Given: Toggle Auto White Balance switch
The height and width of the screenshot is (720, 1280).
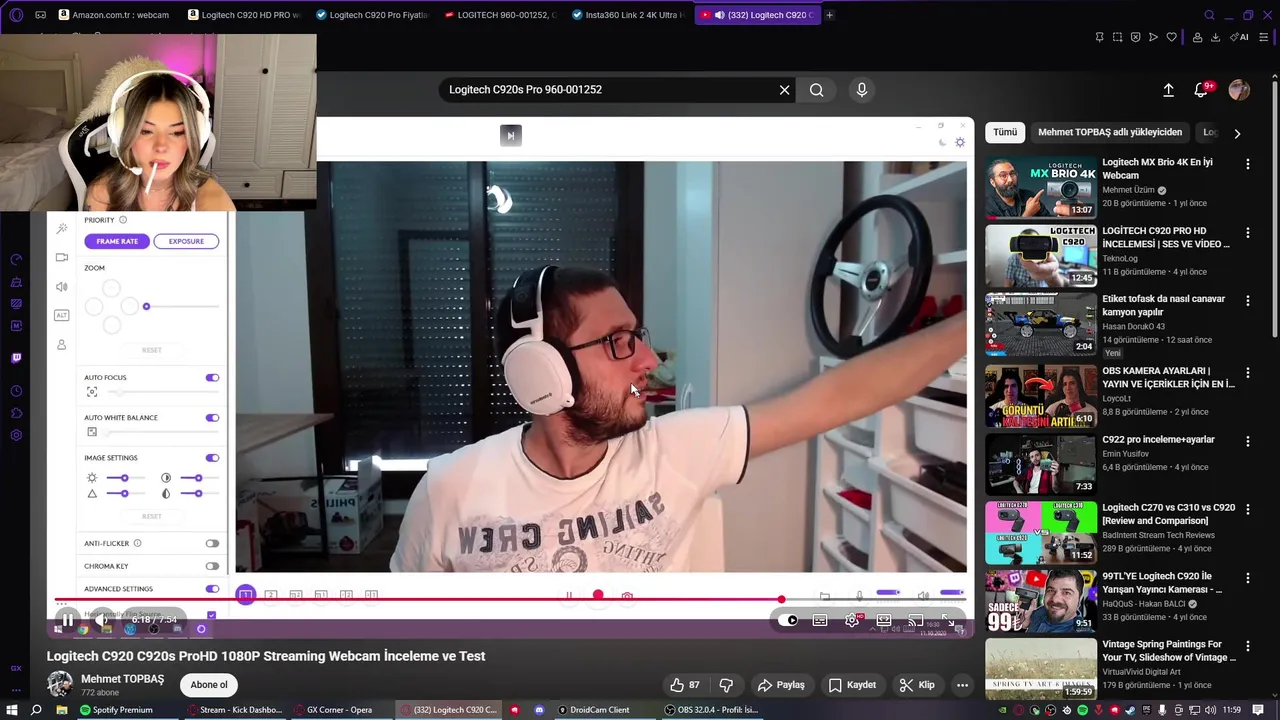Looking at the screenshot, I should tap(212, 418).
